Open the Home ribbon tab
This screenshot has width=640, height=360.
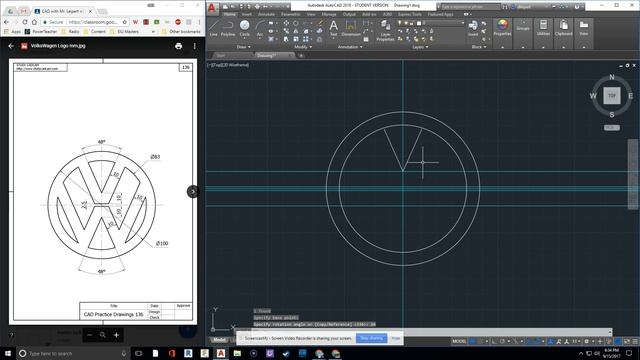[230, 14]
